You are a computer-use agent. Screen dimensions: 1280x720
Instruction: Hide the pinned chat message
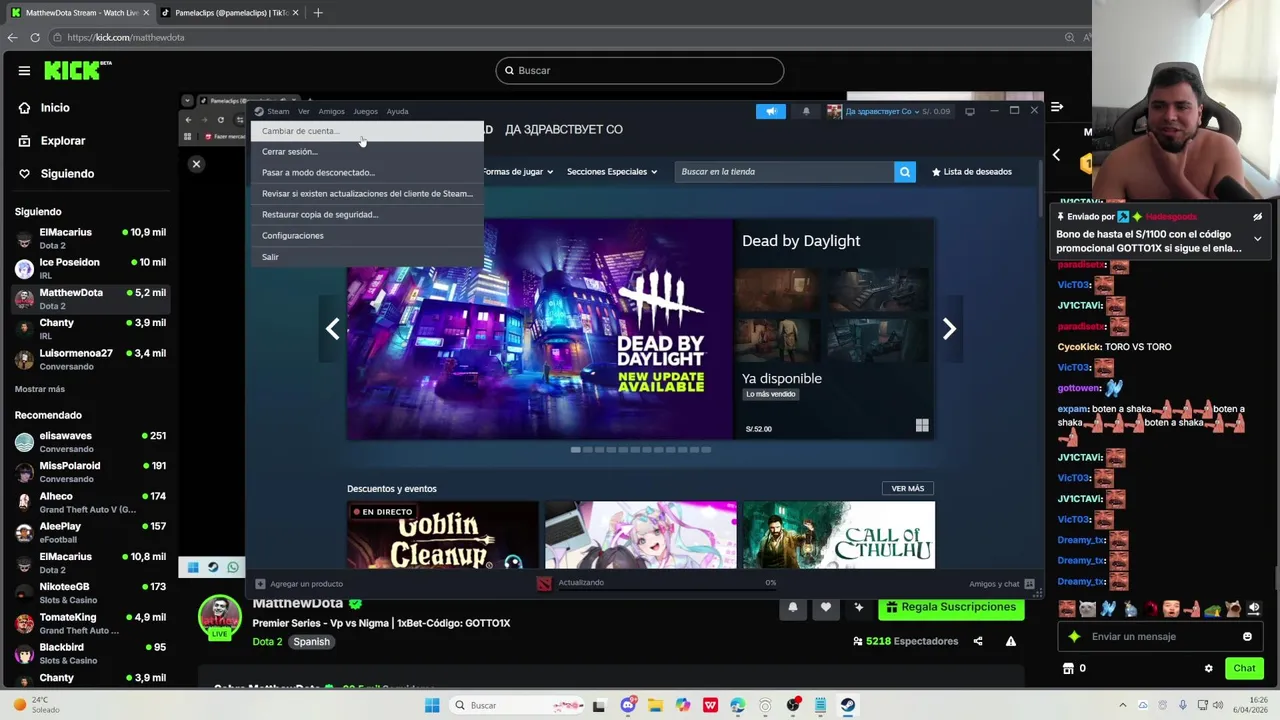coord(1257,216)
